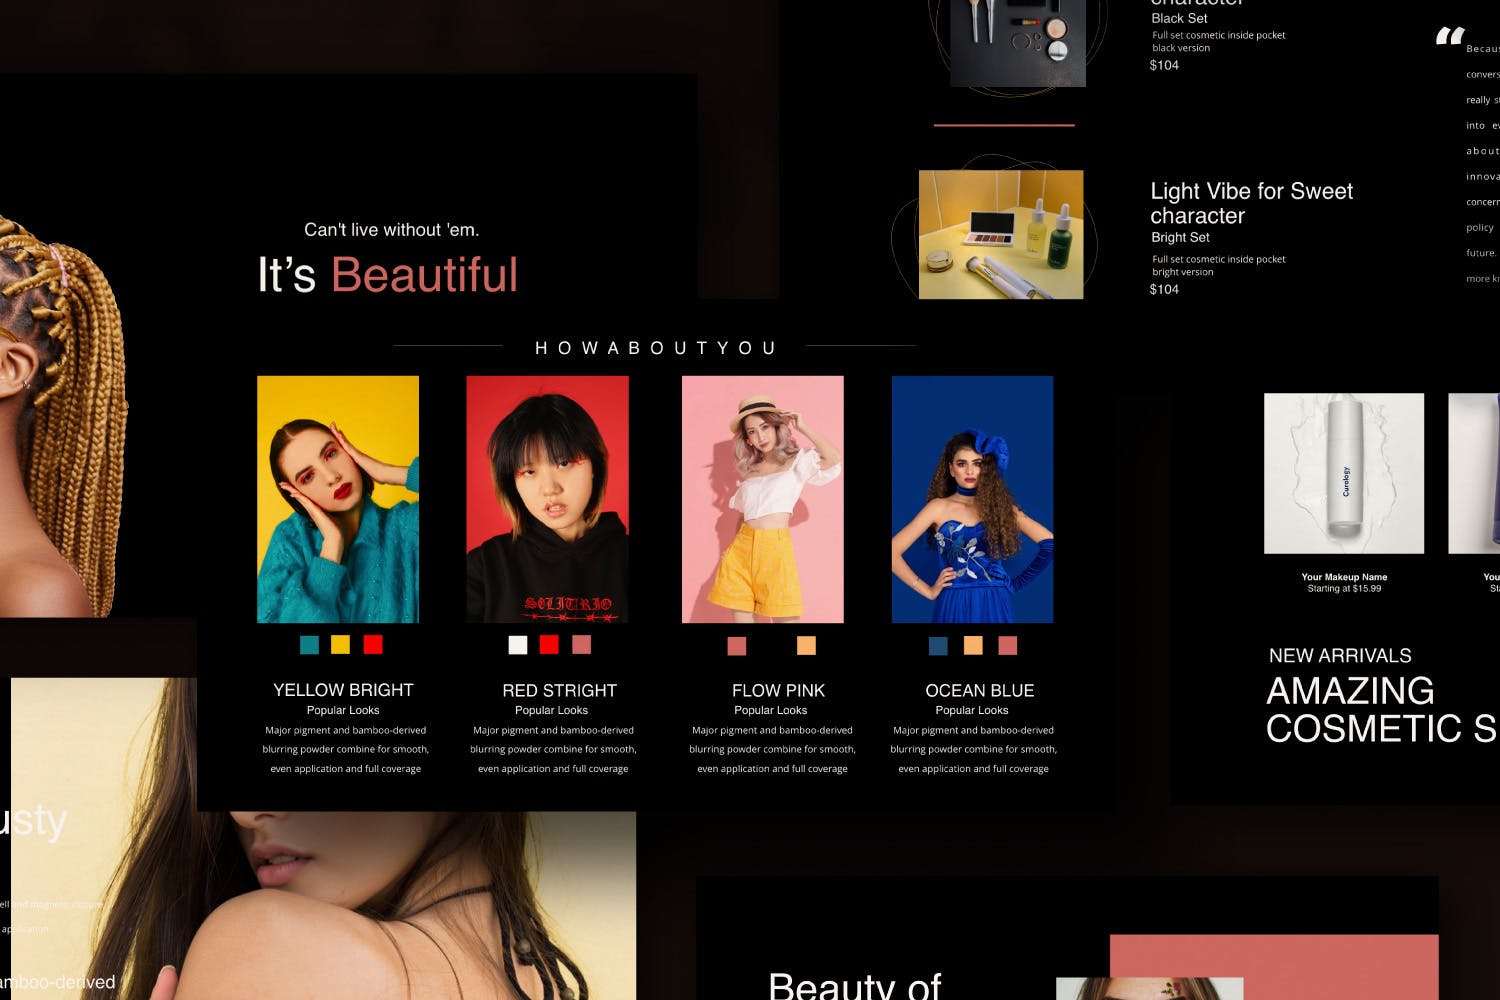Click the quotation mark icon
This screenshot has width=1500, height=1000.
click(x=1449, y=37)
